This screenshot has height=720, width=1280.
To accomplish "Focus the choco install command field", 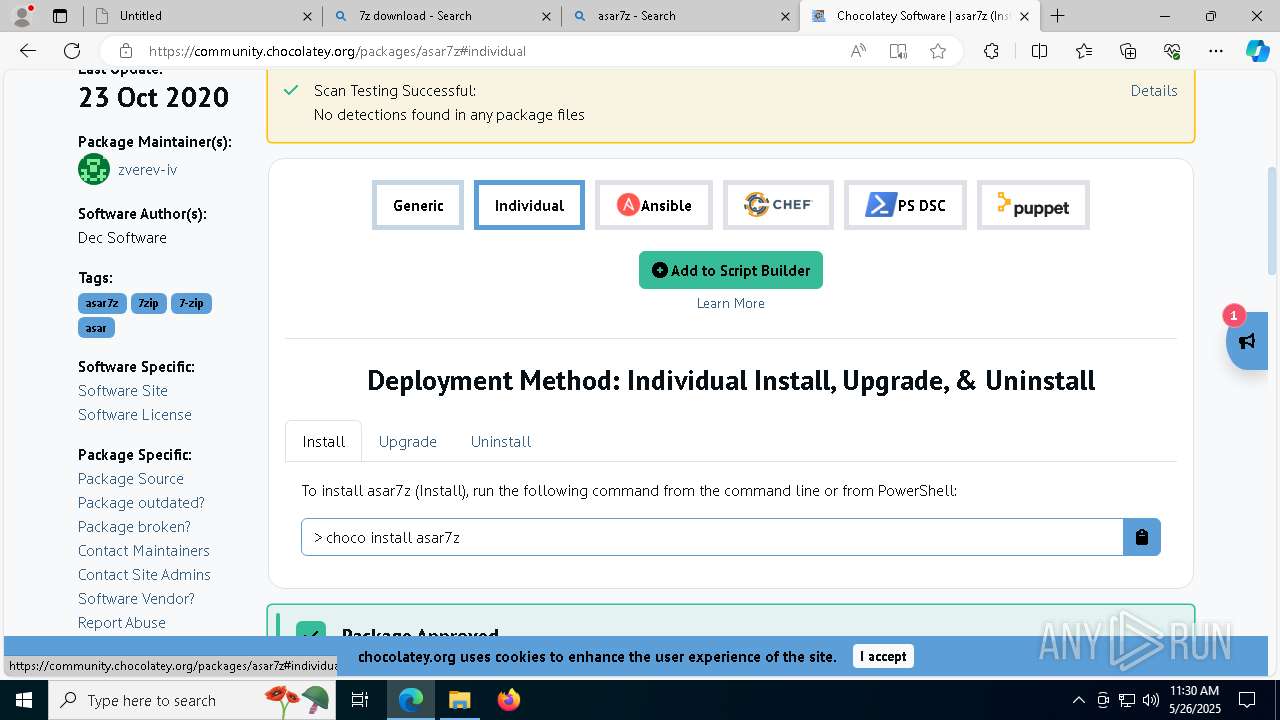I will 712,537.
